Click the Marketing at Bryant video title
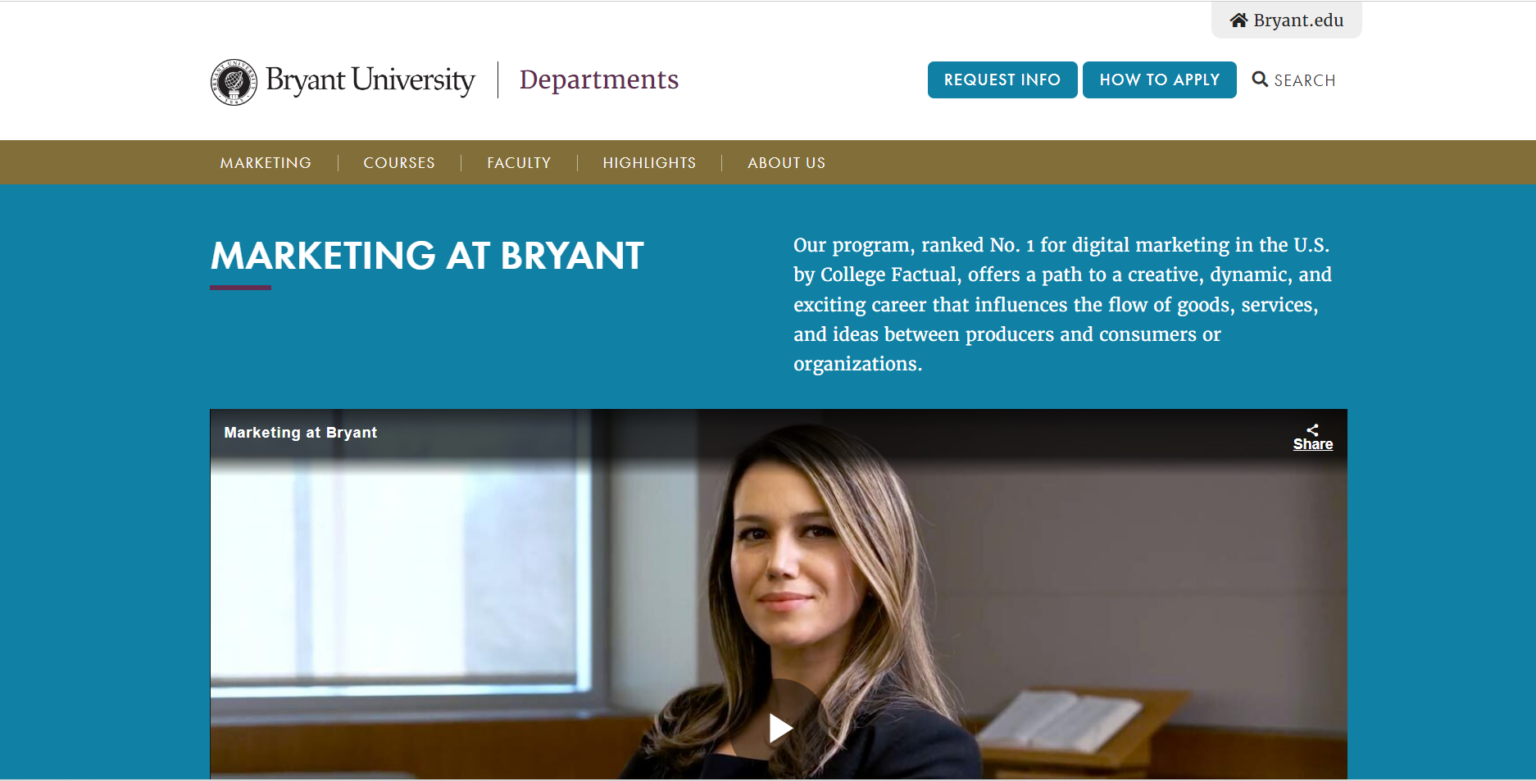This screenshot has height=781, width=1536. pyautogui.click(x=300, y=432)
